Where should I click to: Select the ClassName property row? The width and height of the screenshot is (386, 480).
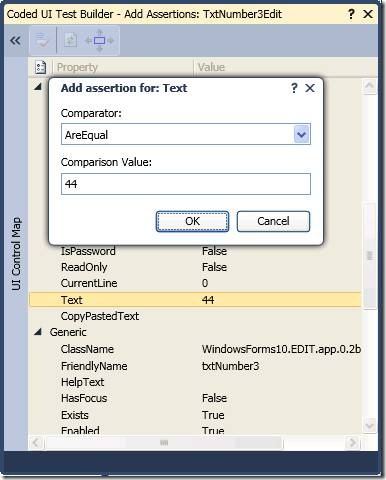click(x=195, y=349)
